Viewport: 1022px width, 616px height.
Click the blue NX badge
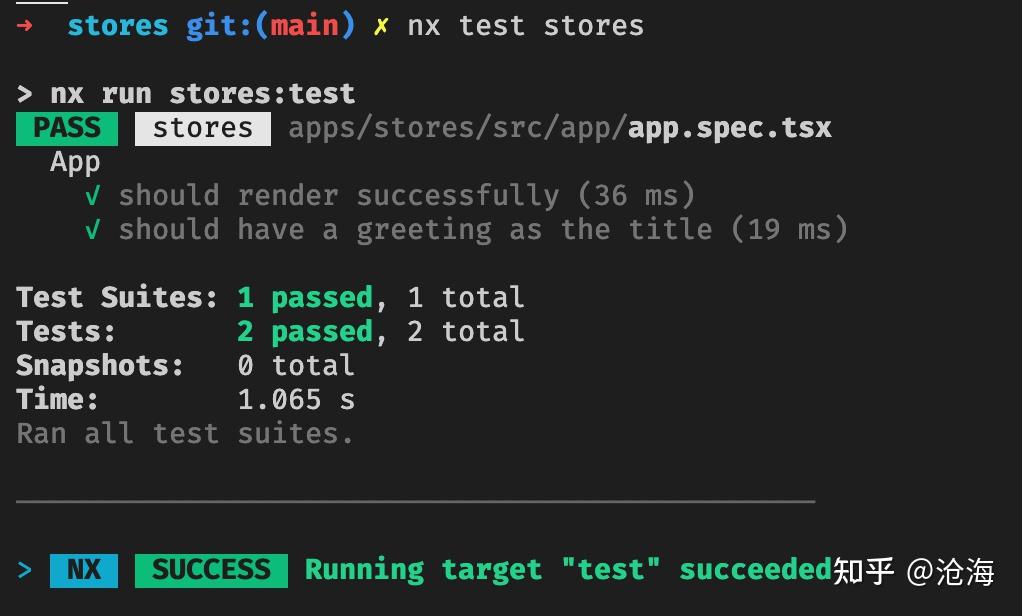click(x=84, y=570)
